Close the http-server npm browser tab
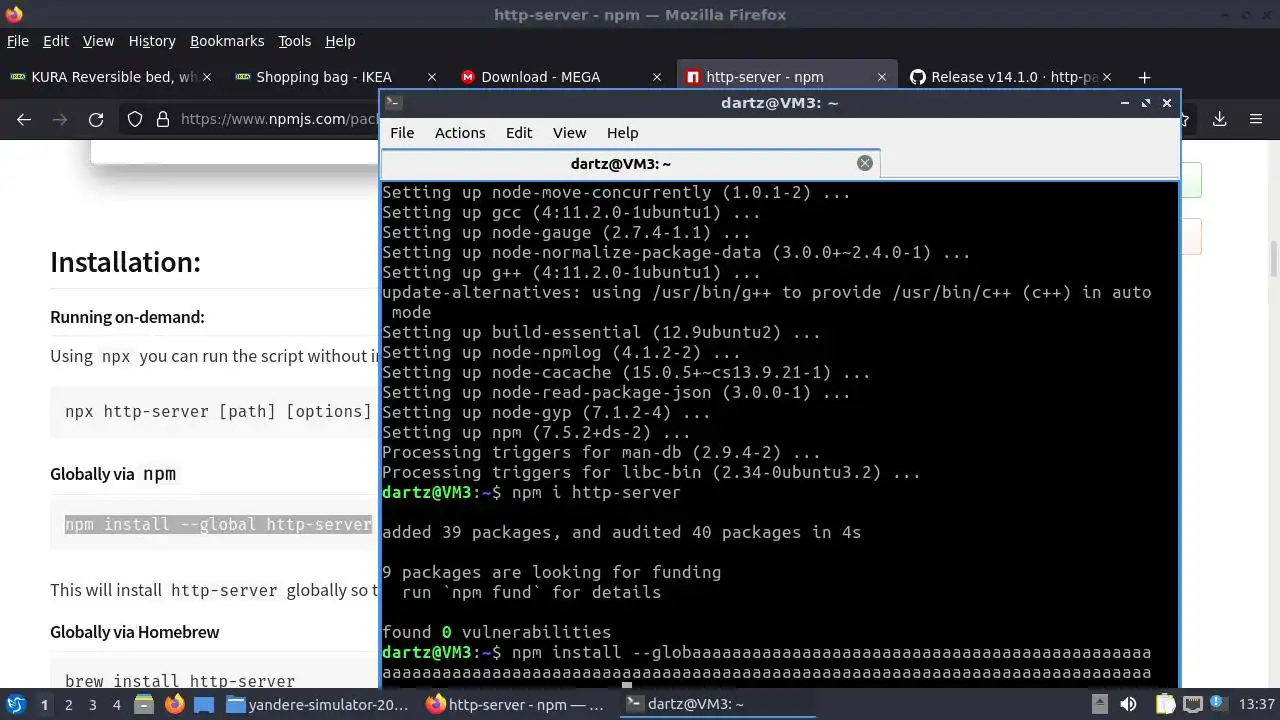Image resolution: width=1280 pixels, height=720 pixels. [882, 77]
